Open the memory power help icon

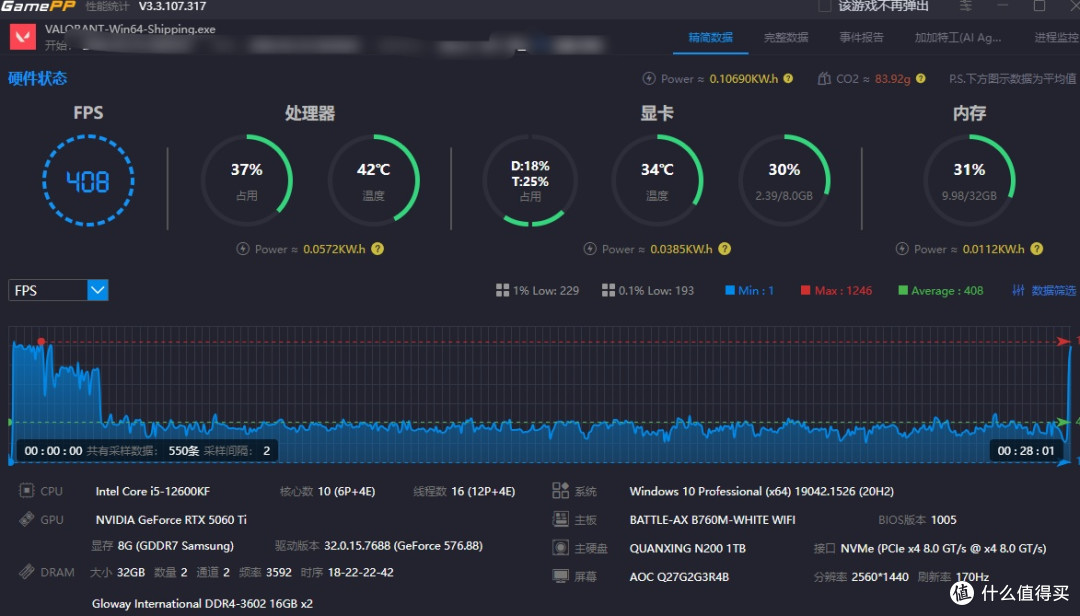tap(1037, 249)
